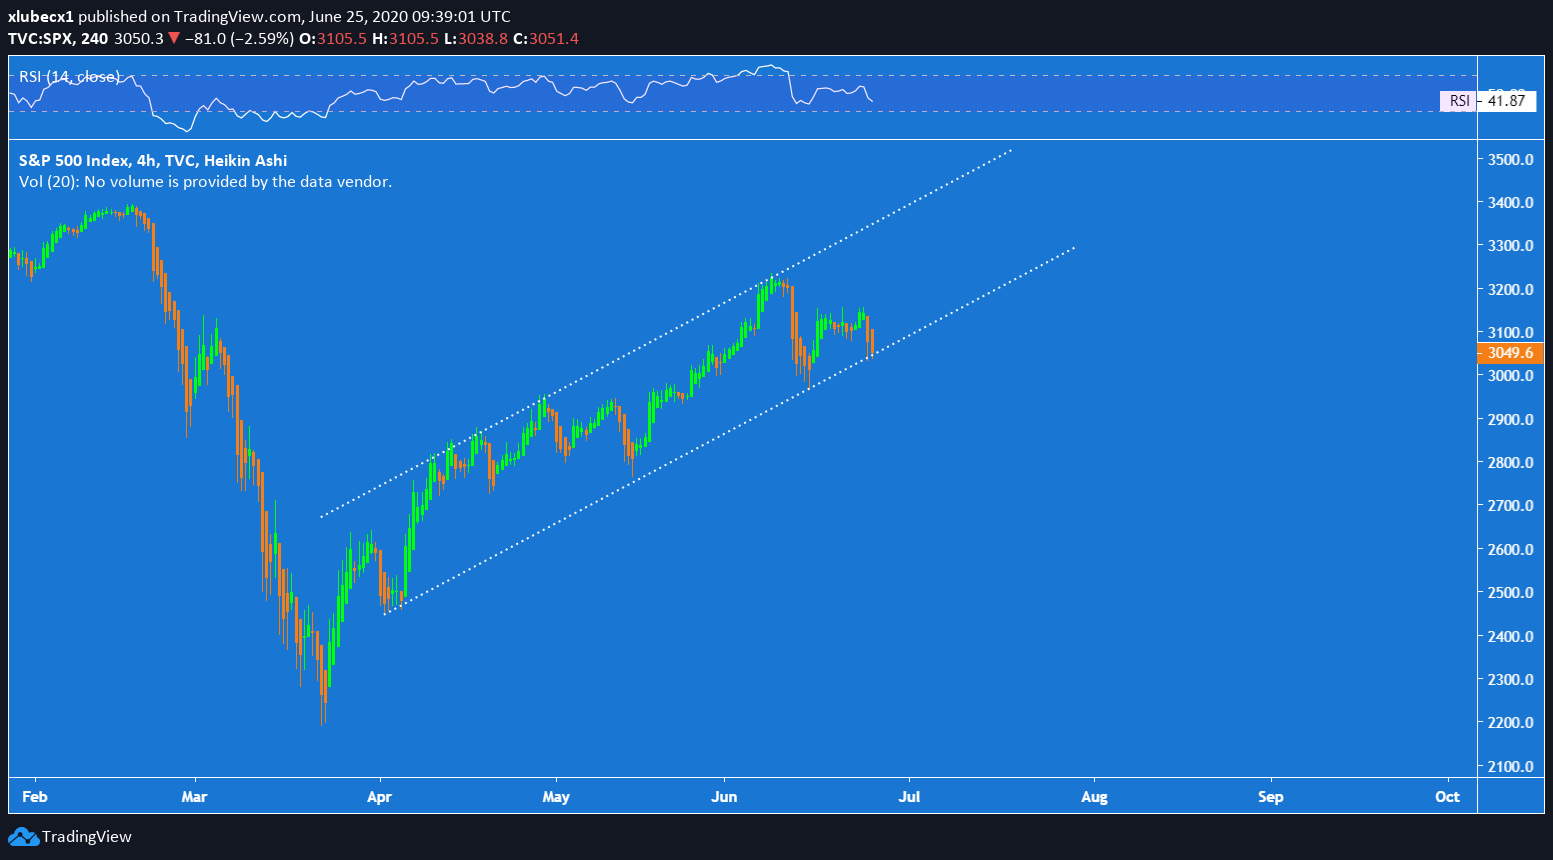Screen dimensions: 1553x860
Task: Open the RSI (14, close) indicator legend
Action: [x=69, y=77]
